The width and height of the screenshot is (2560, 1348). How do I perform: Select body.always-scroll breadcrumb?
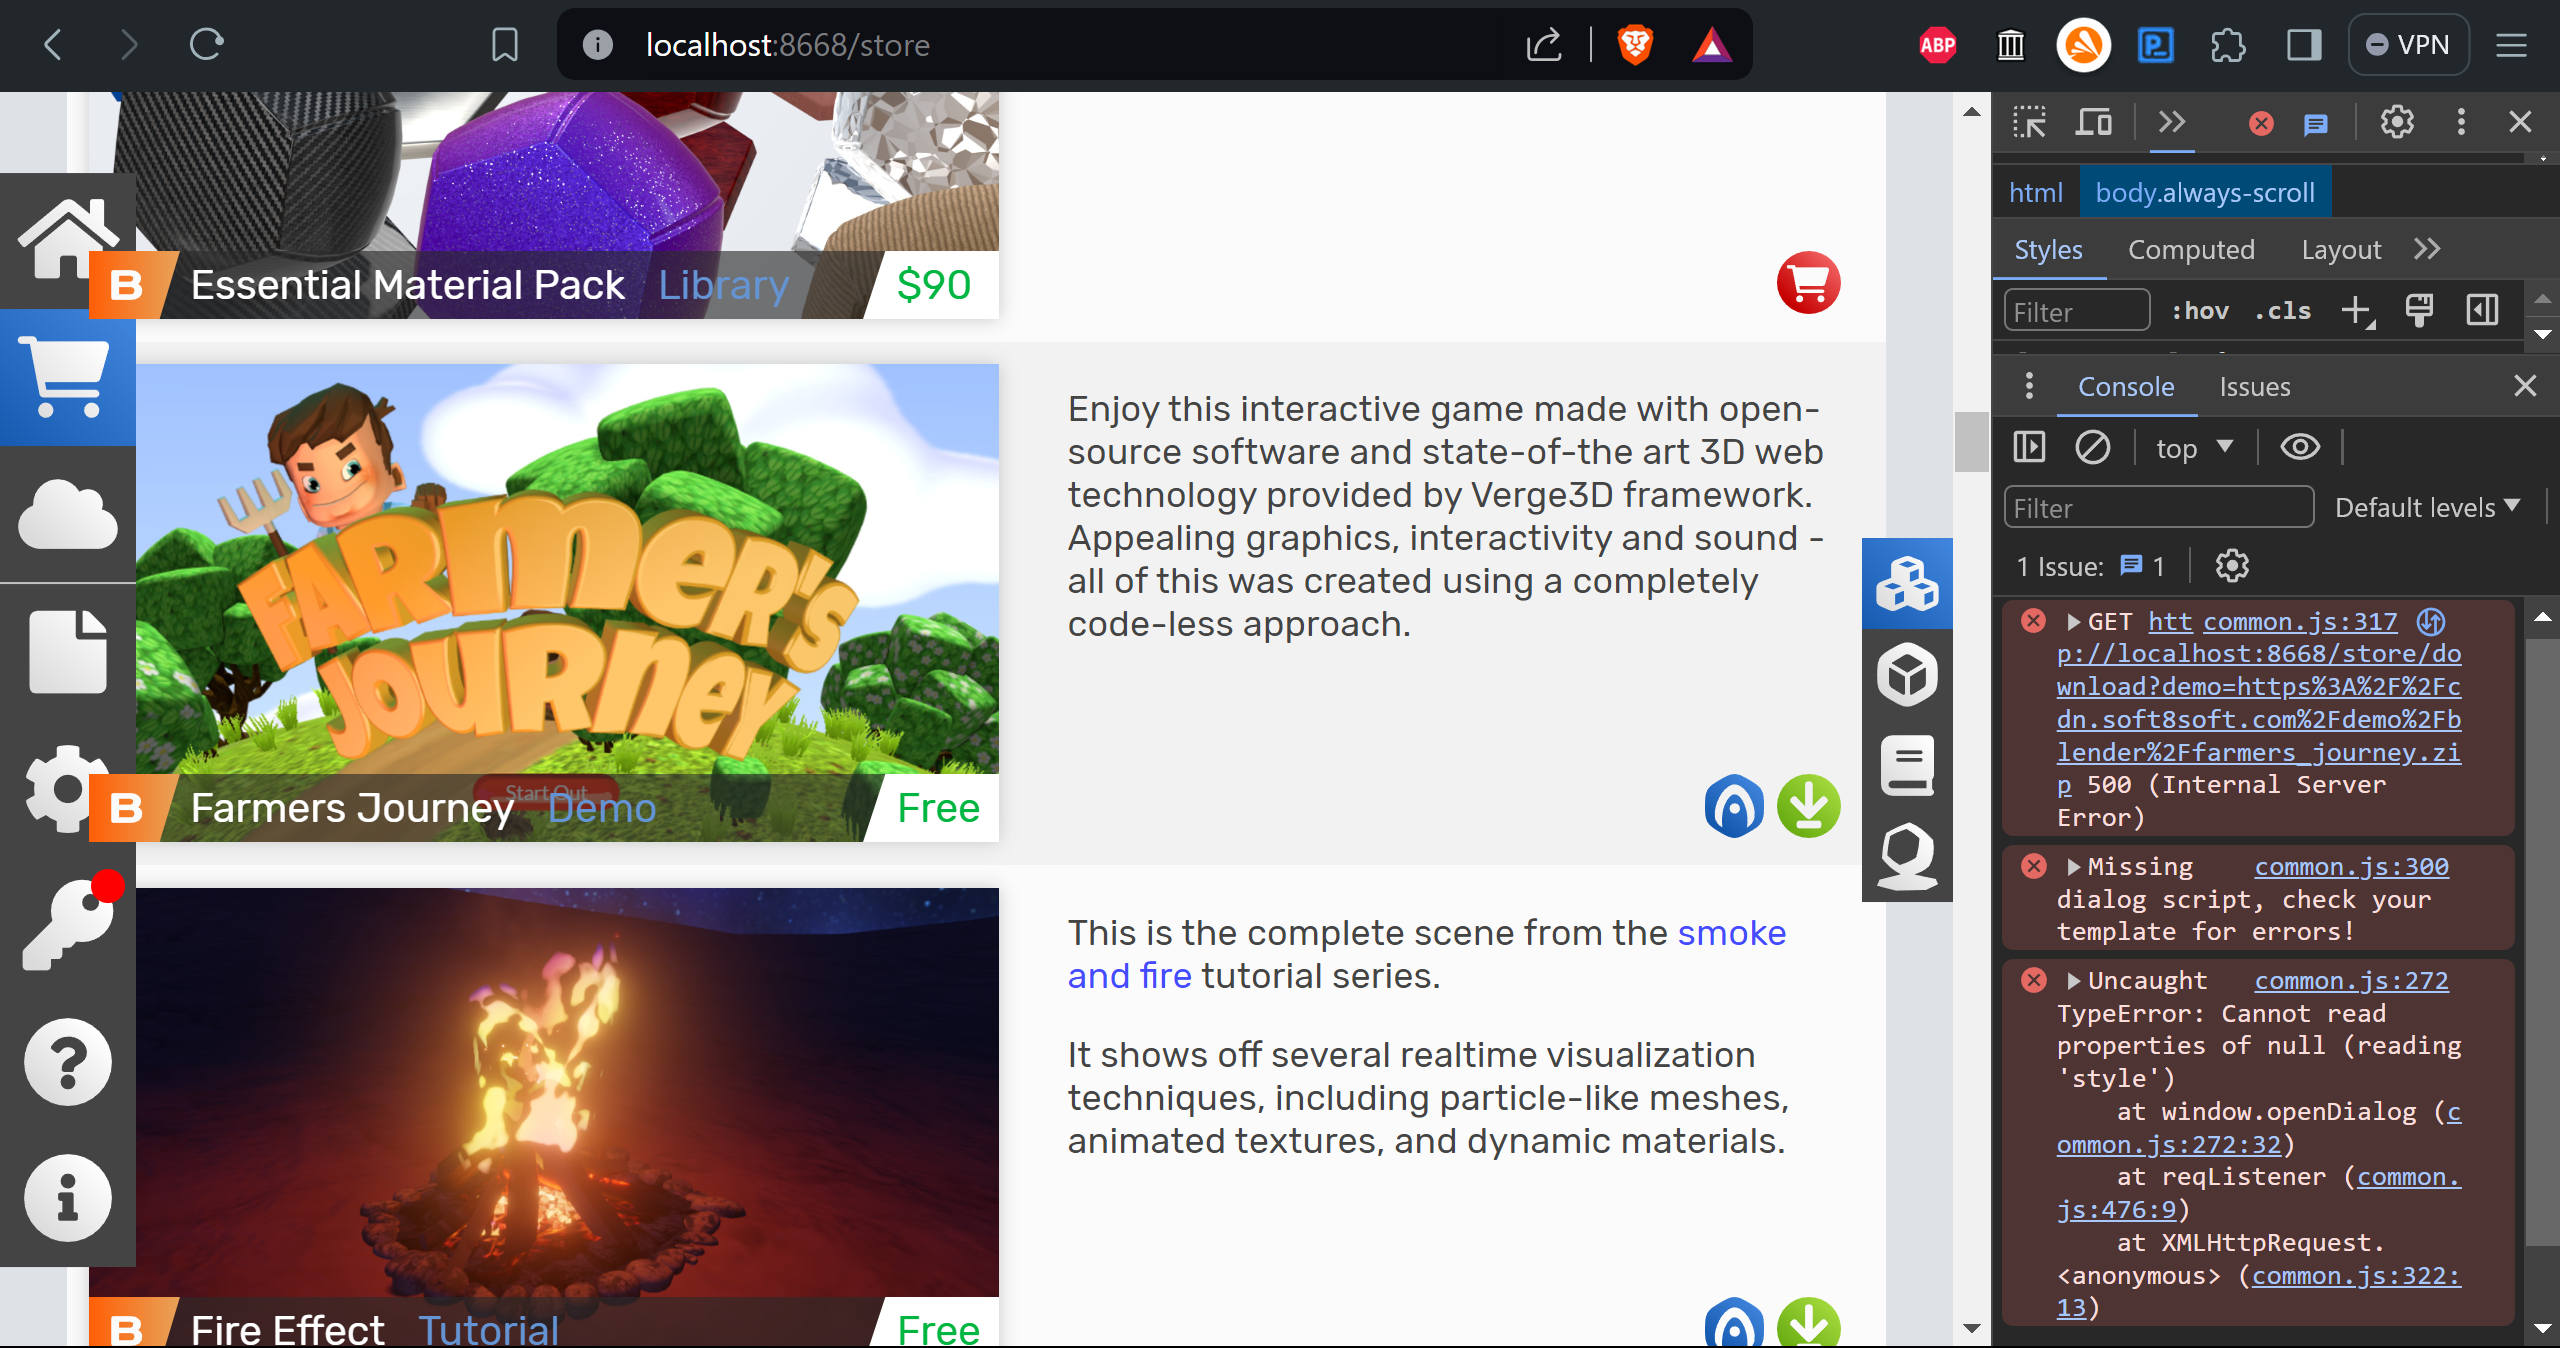tap(2205, 193)
